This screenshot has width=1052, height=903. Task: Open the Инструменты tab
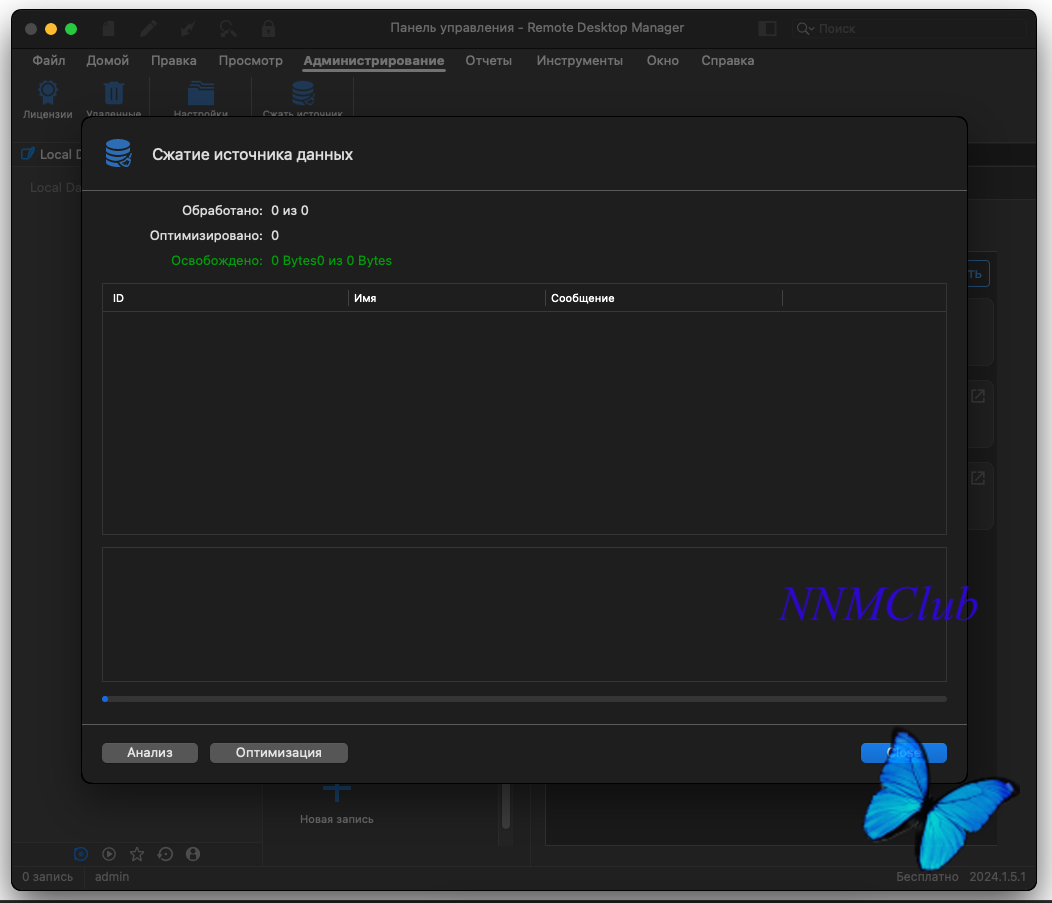(580, 60)
